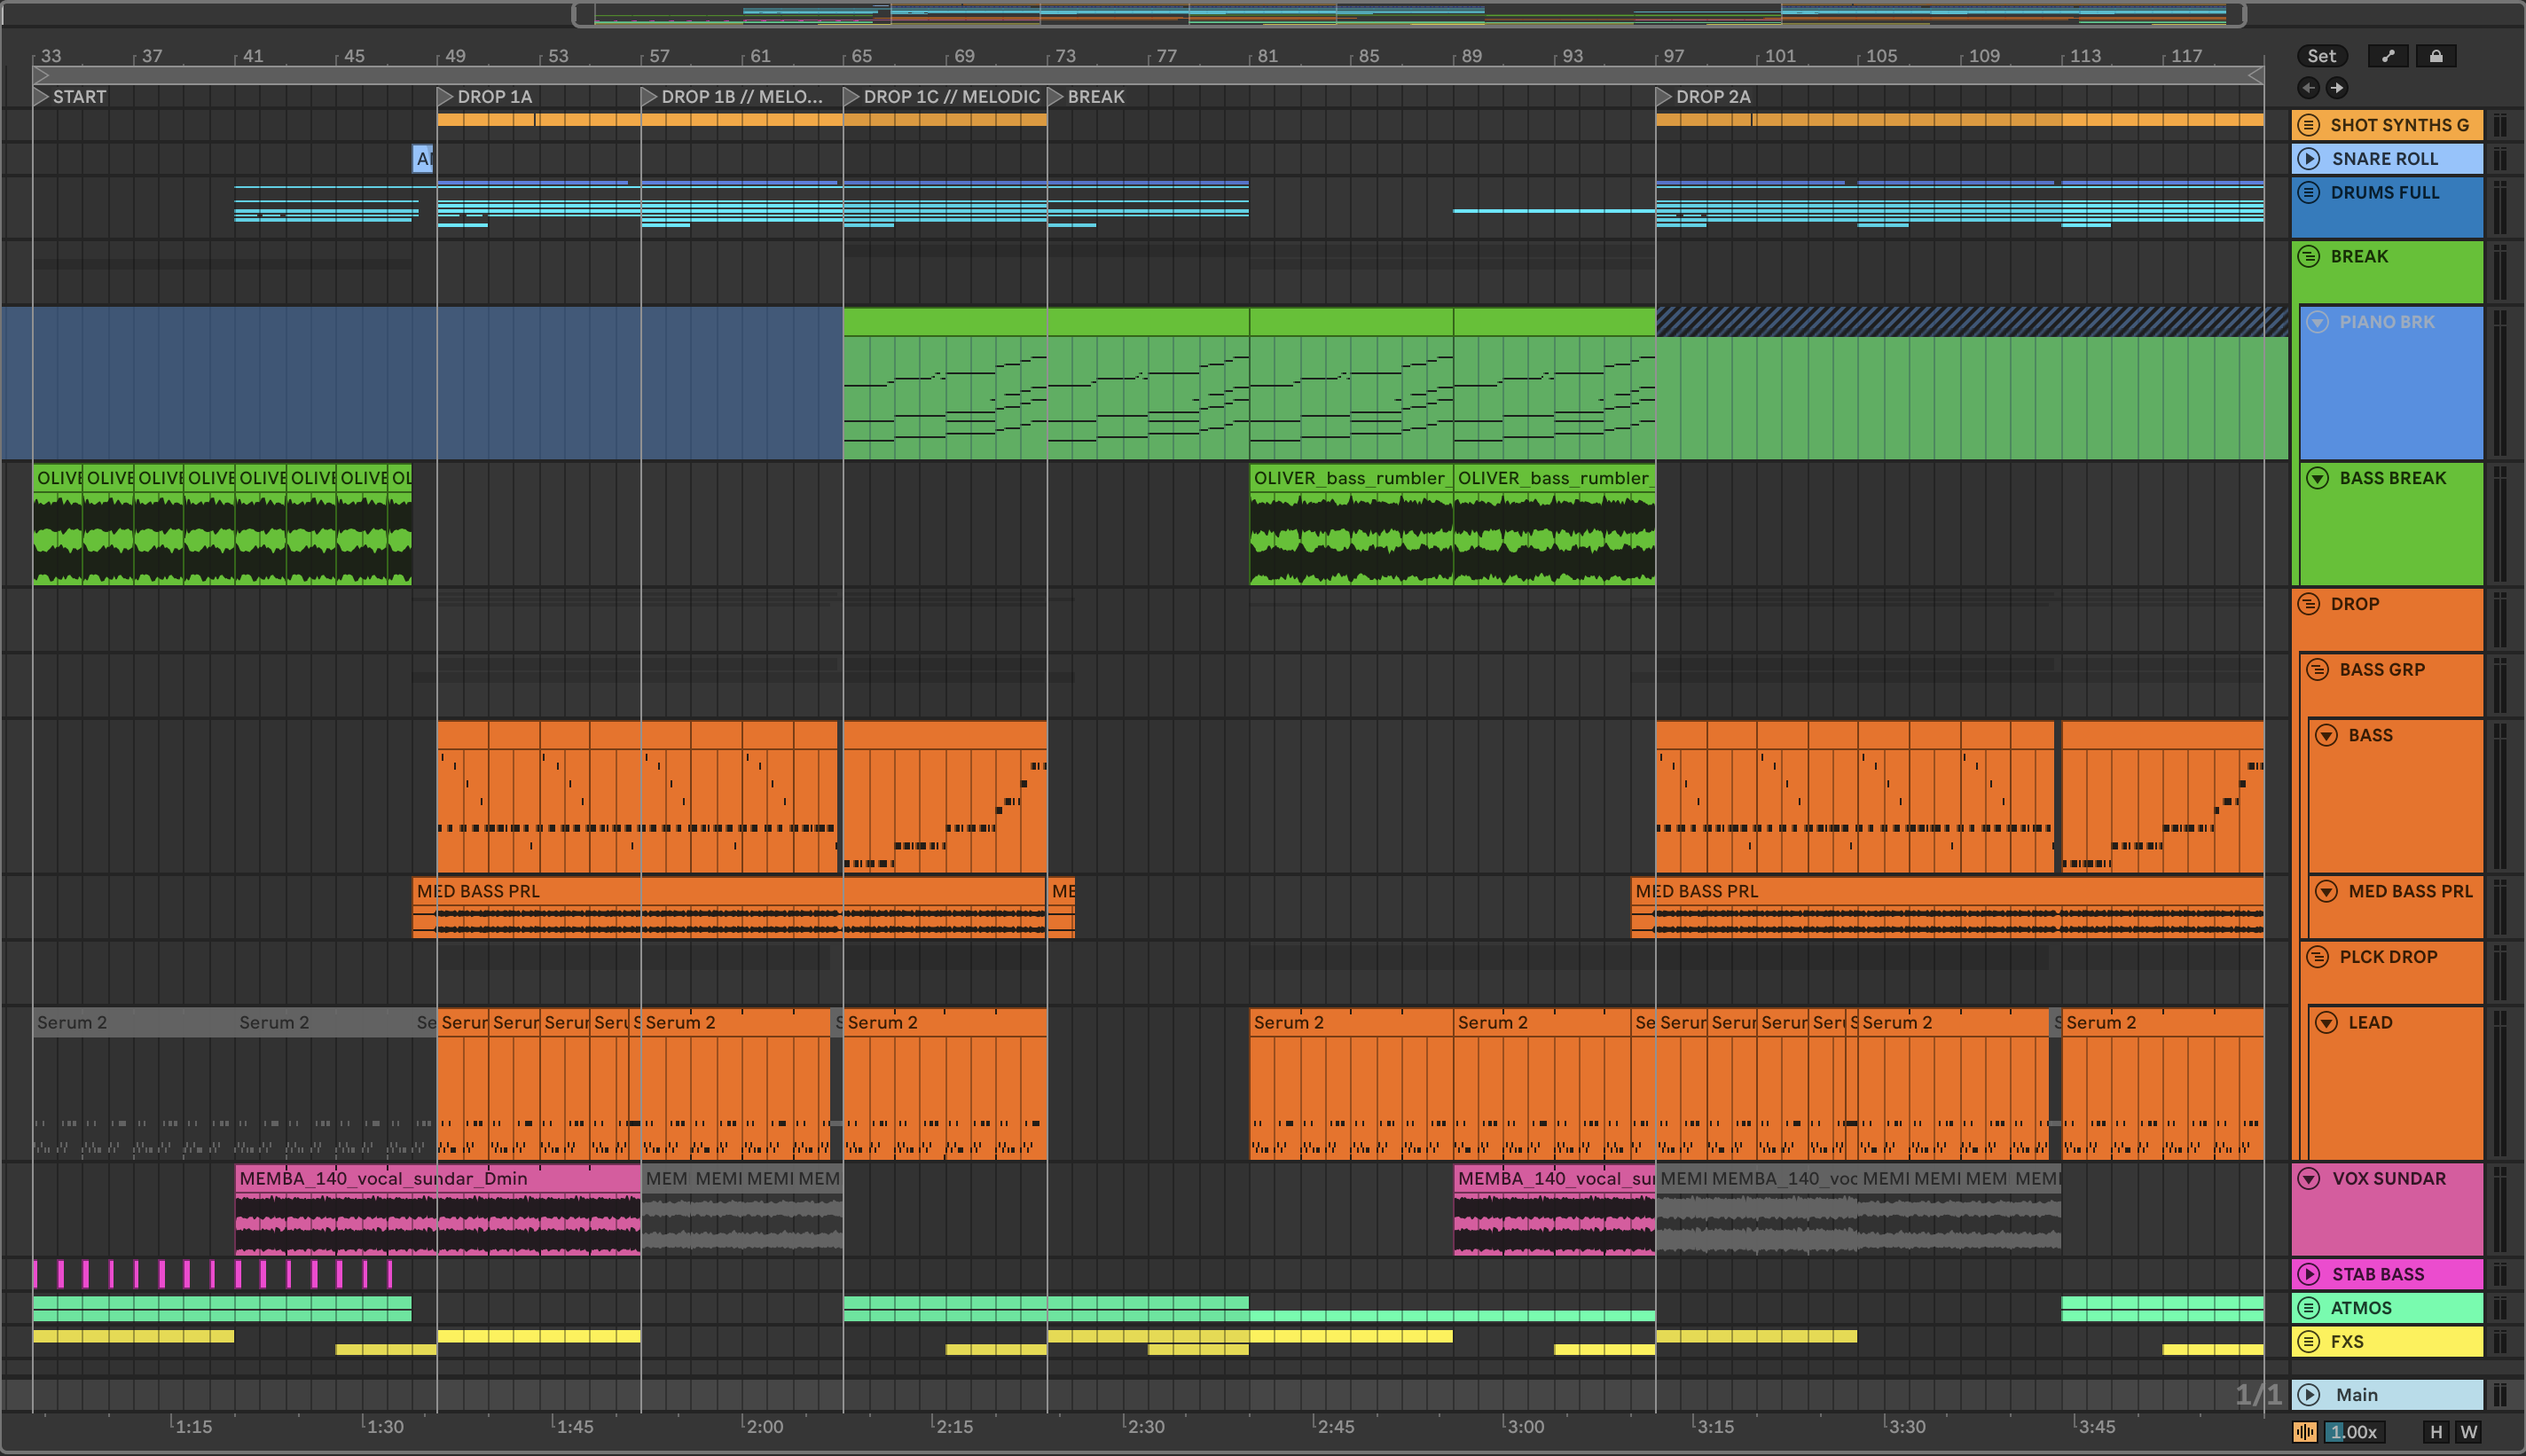2526x1456 pixels.
Task: Click the Main track name
Action: pos(2357,1395)
